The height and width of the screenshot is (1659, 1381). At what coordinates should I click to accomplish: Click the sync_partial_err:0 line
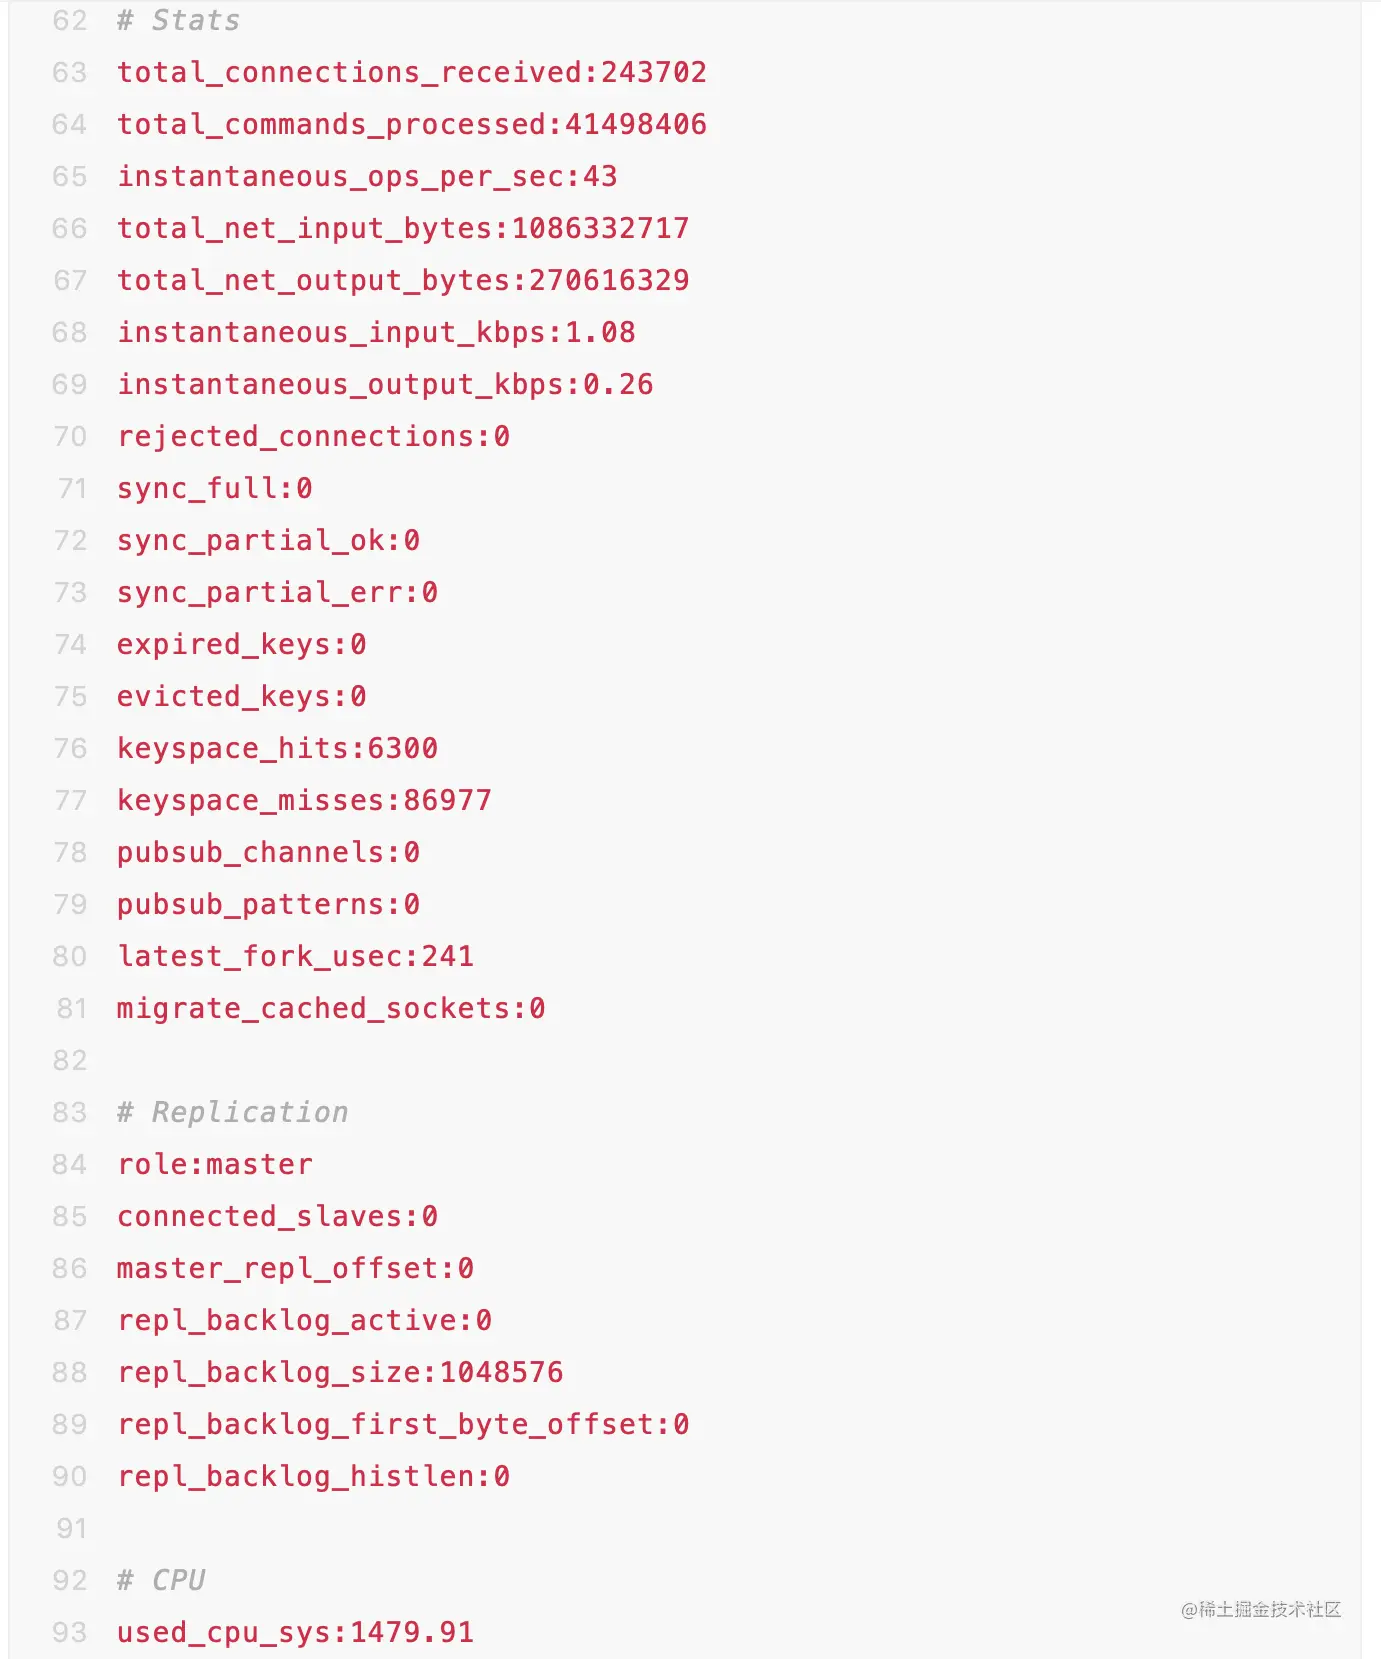277,593
